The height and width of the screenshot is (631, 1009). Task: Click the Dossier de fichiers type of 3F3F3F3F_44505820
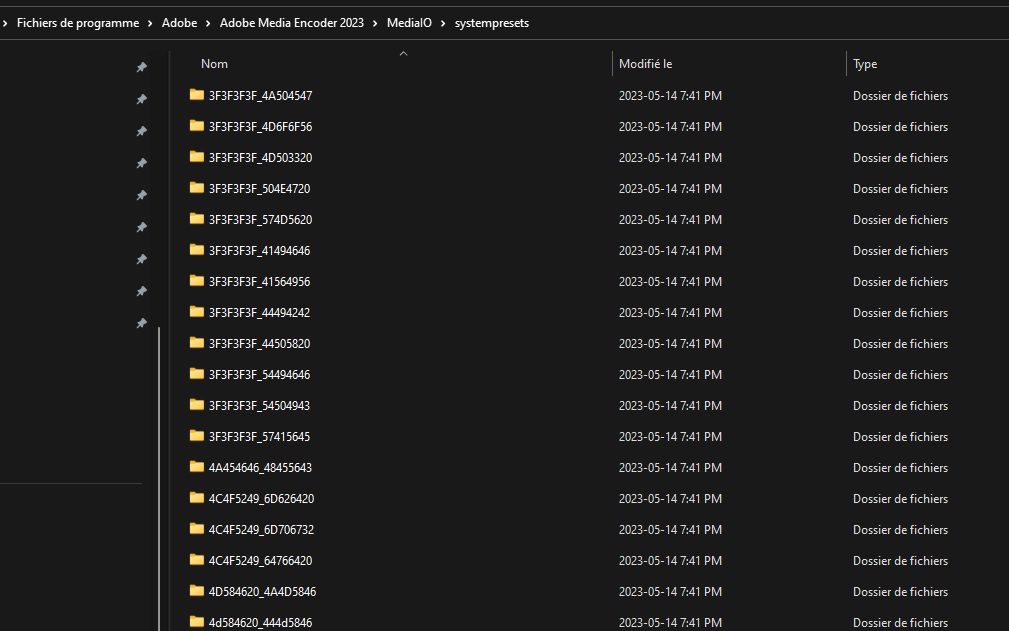(x=900, y=343)
